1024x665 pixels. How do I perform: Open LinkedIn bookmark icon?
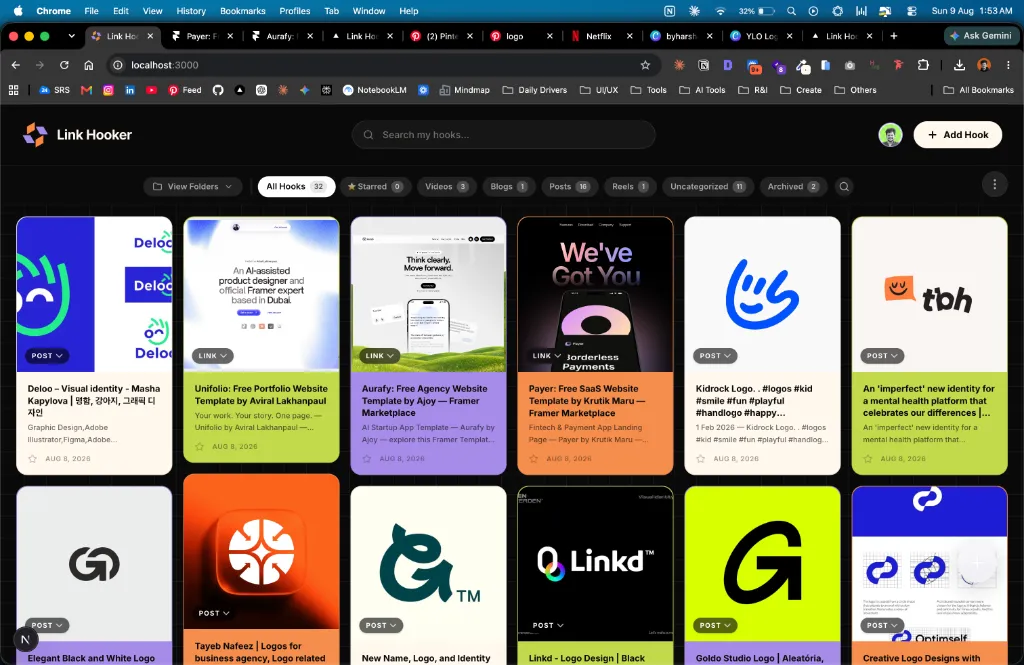130,90
